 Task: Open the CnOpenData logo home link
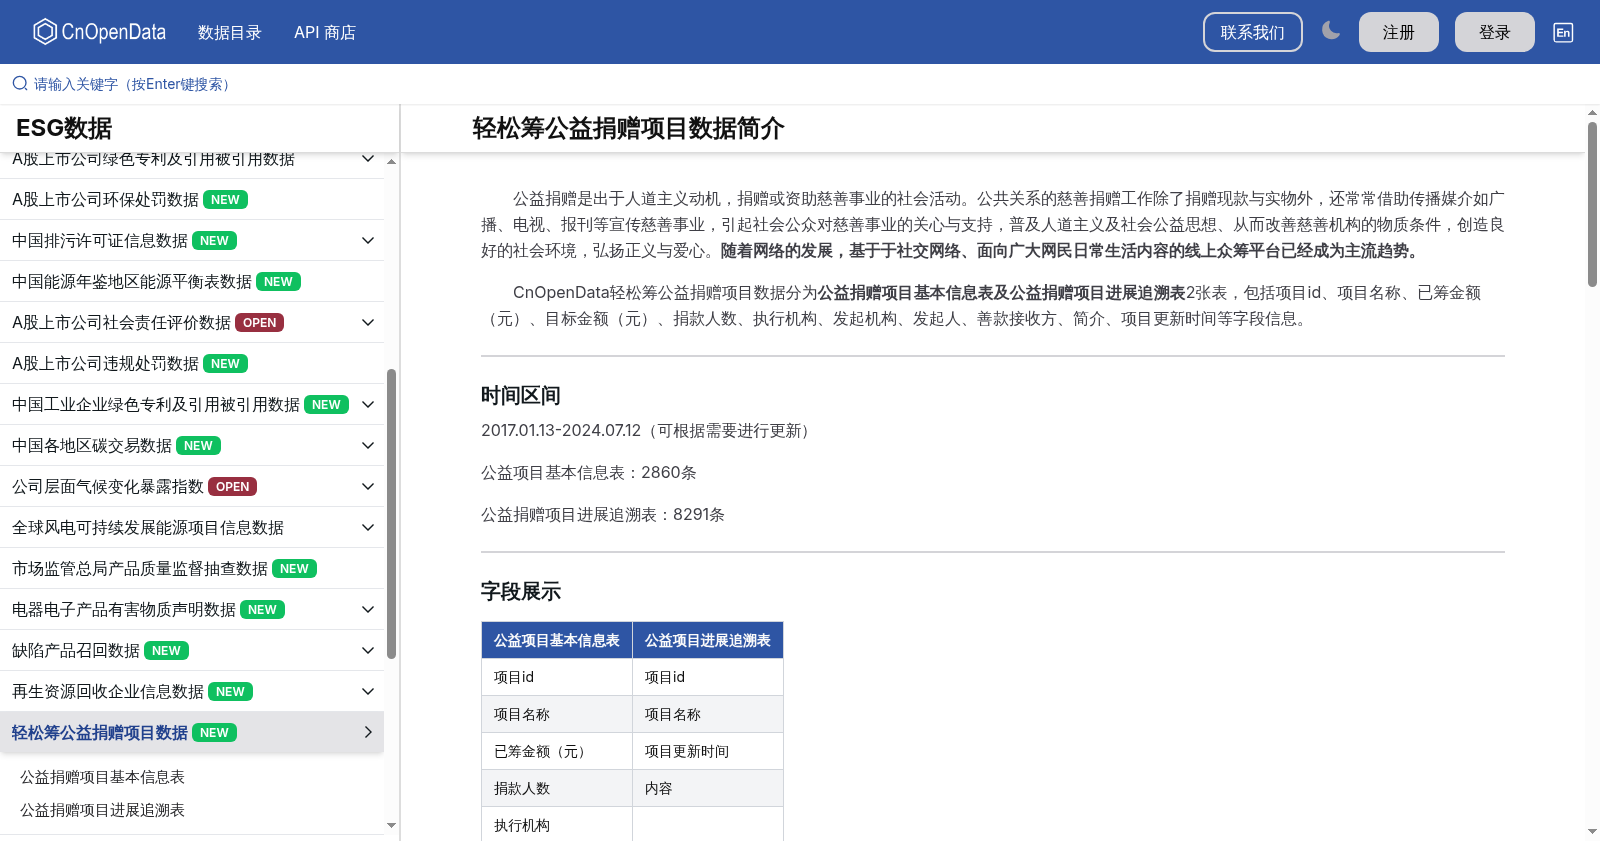point(99,32)
